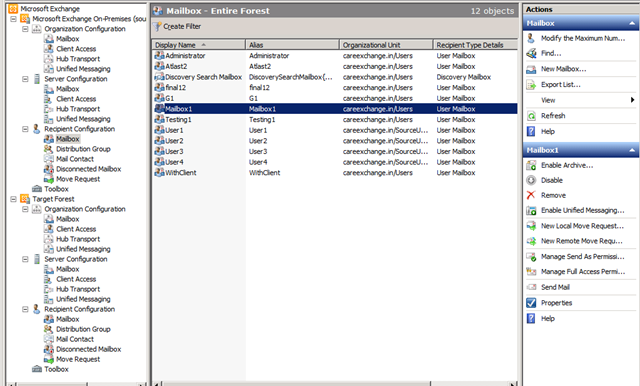Sort by Display Name column header
The width and height of the screenshot is (640, 386).
[x=198, y=45]
